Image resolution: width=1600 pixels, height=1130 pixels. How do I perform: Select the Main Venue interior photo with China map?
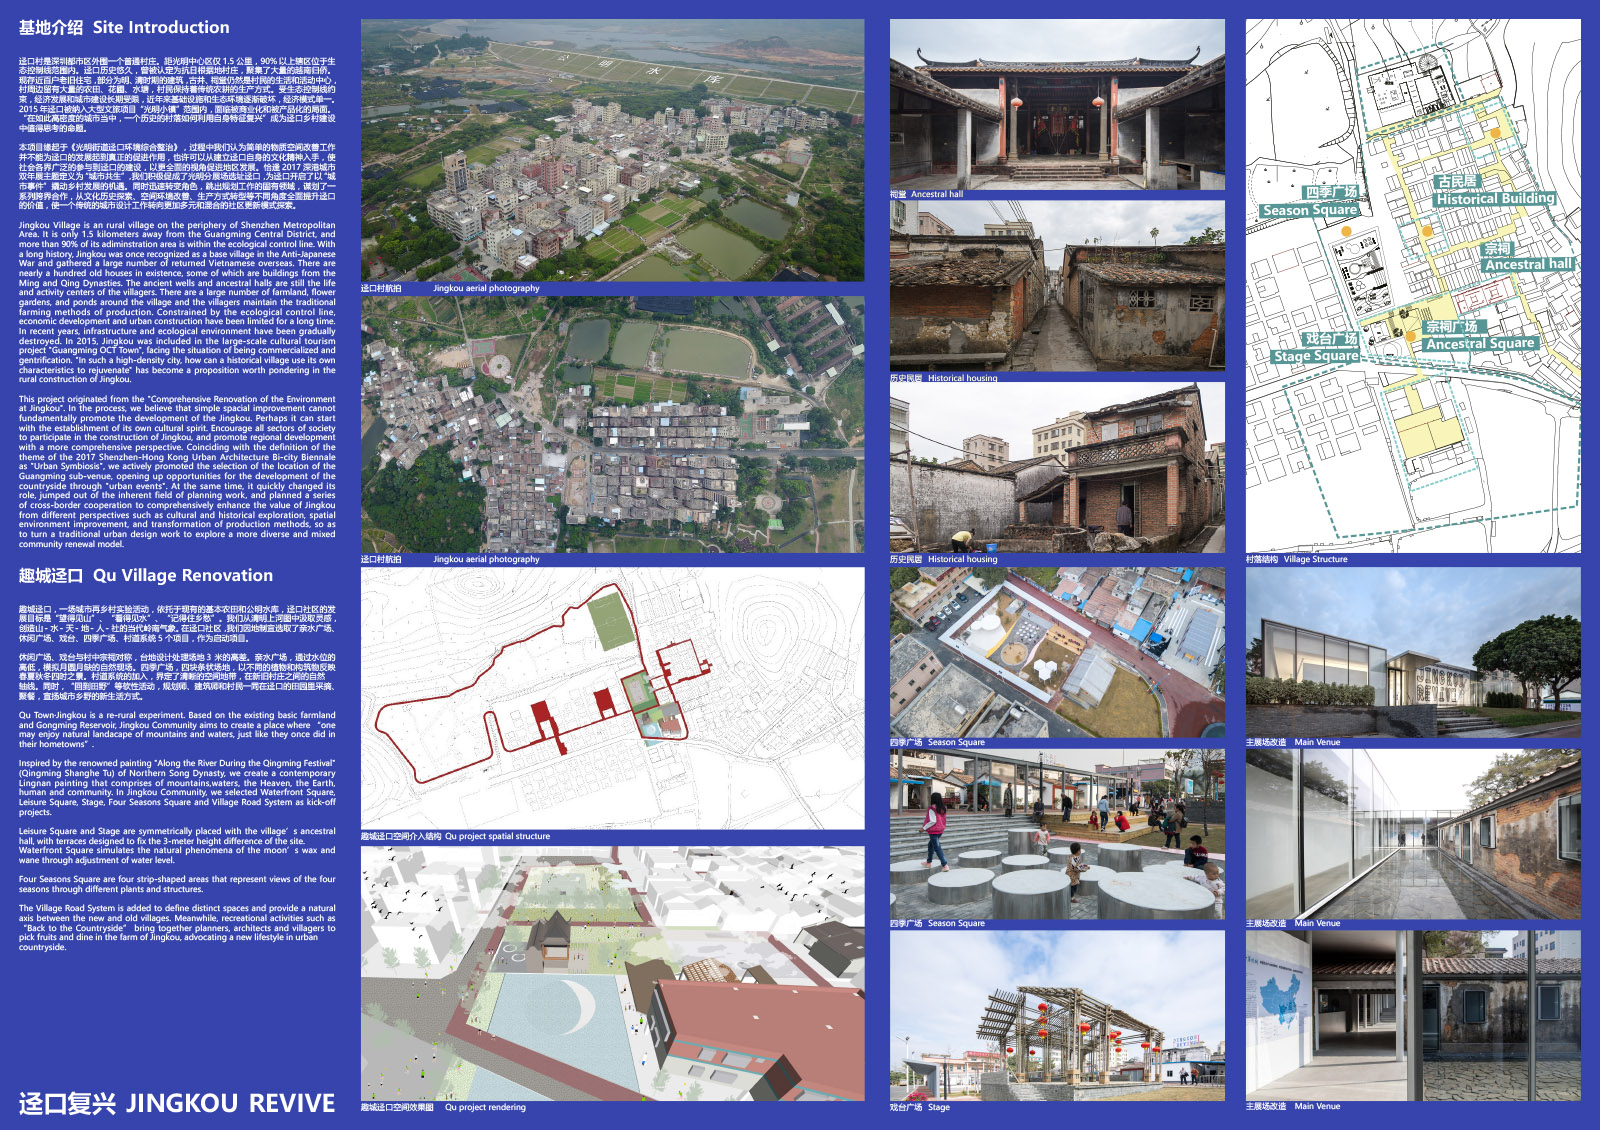[1413, 1015]
